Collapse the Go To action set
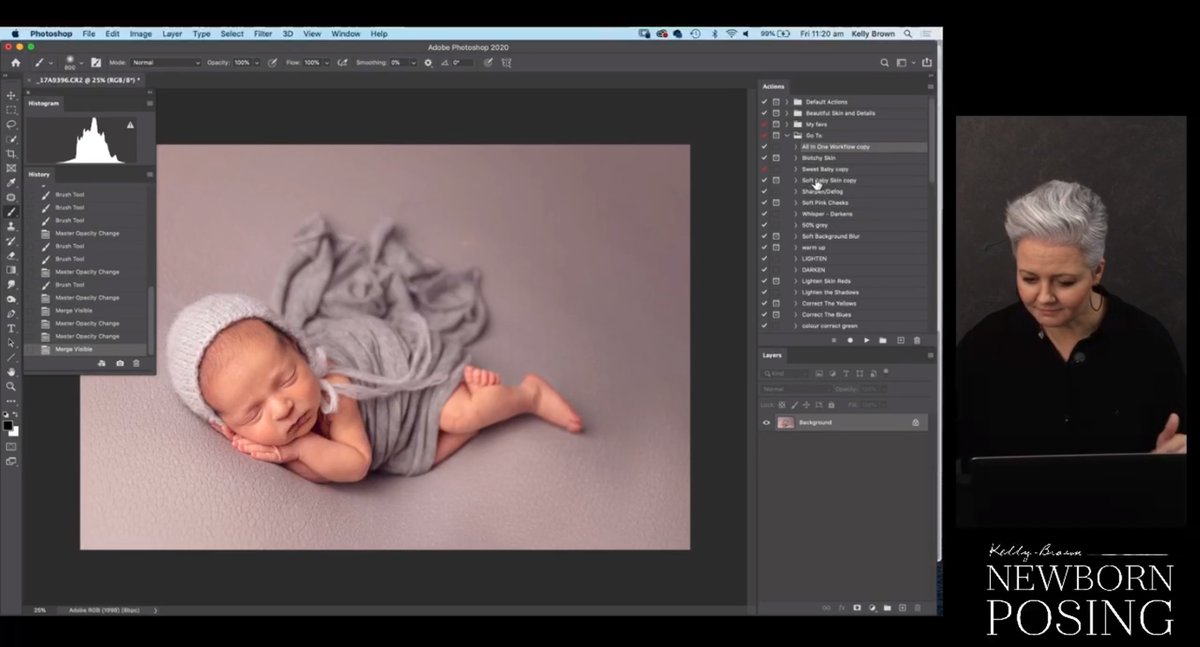Viewport: 1200px width, 647px height. (786, 136)
